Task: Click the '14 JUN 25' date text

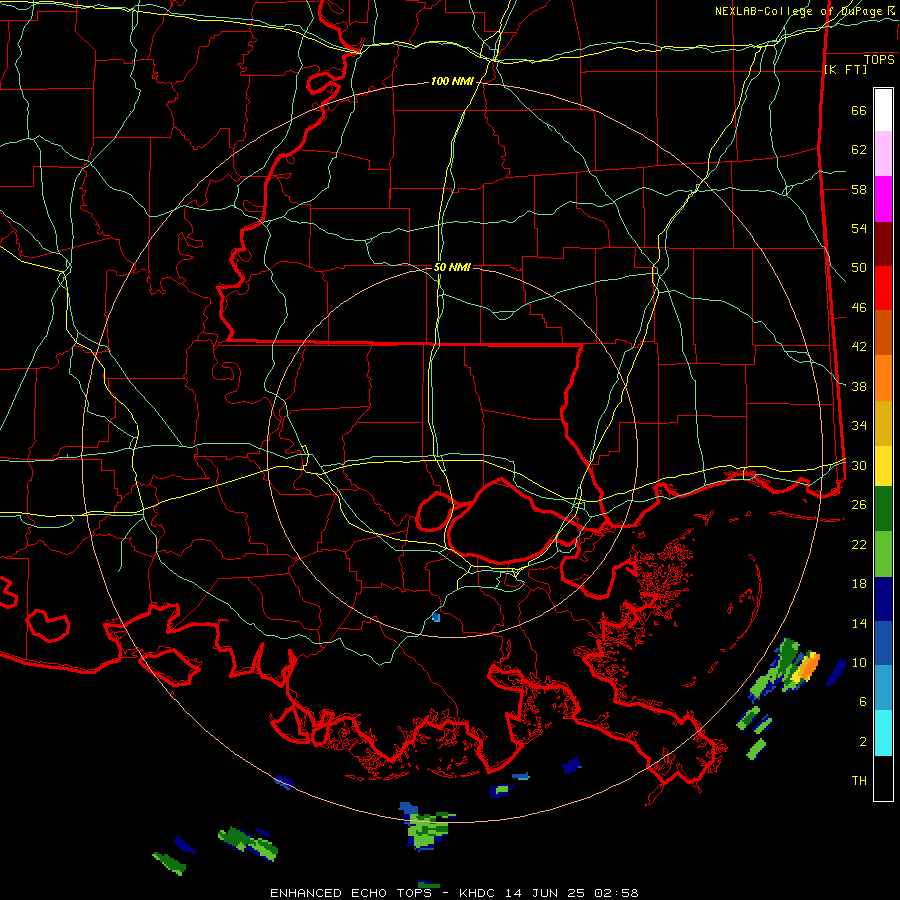Action: click(x=545, y=893)
